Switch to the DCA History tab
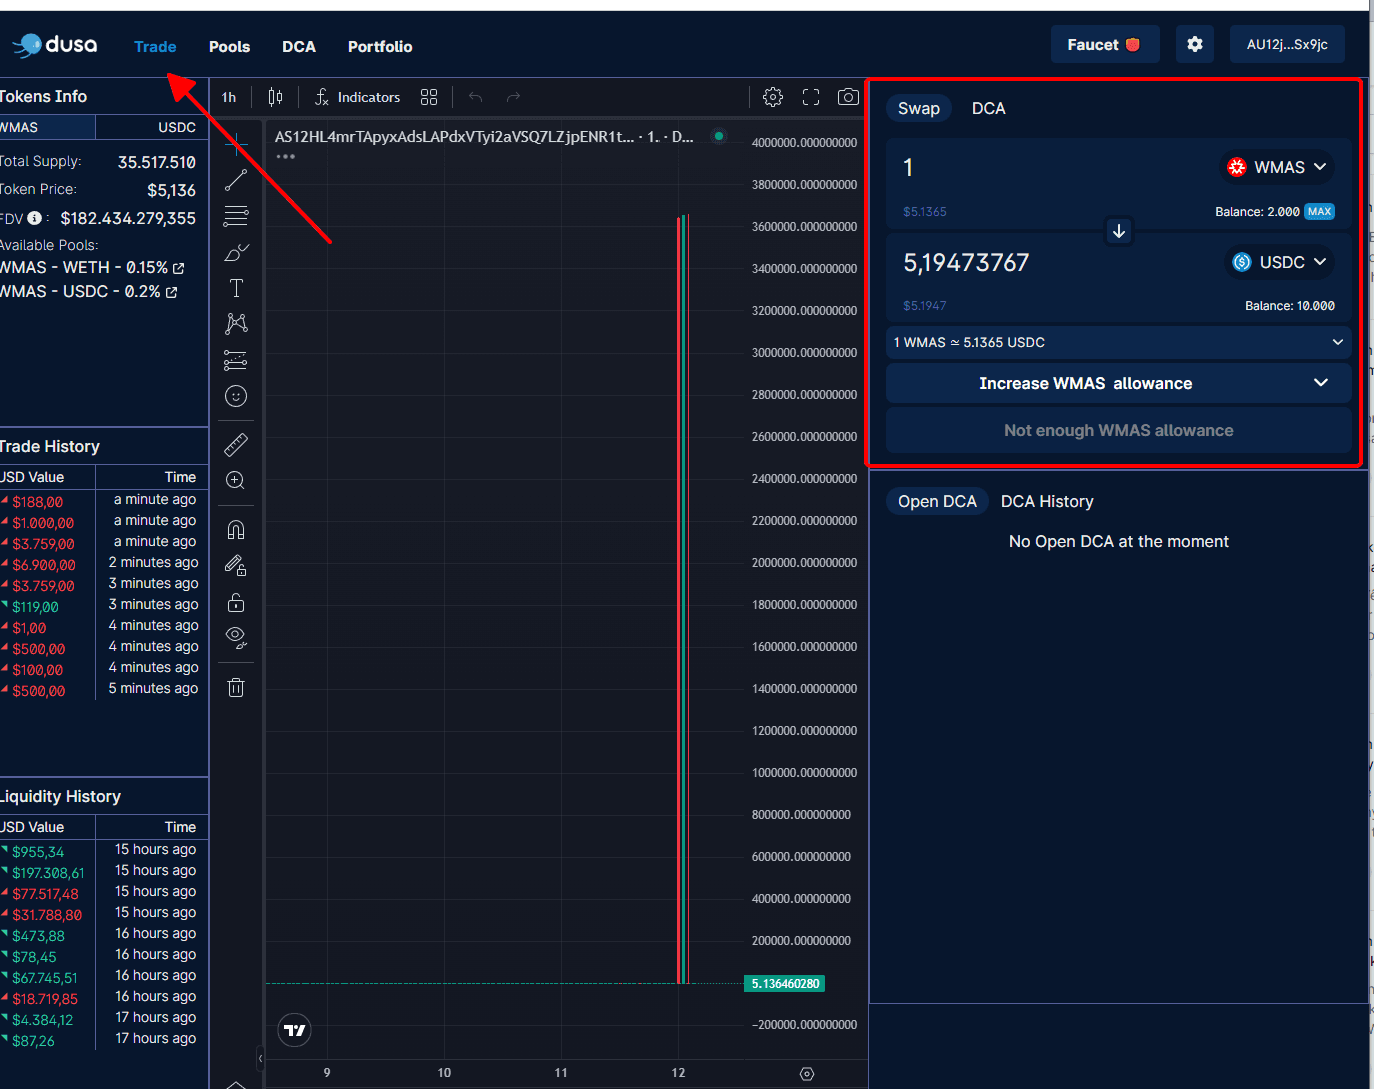The height and width of the screenshot is (1089, 1374). [x=1047, y=501]
